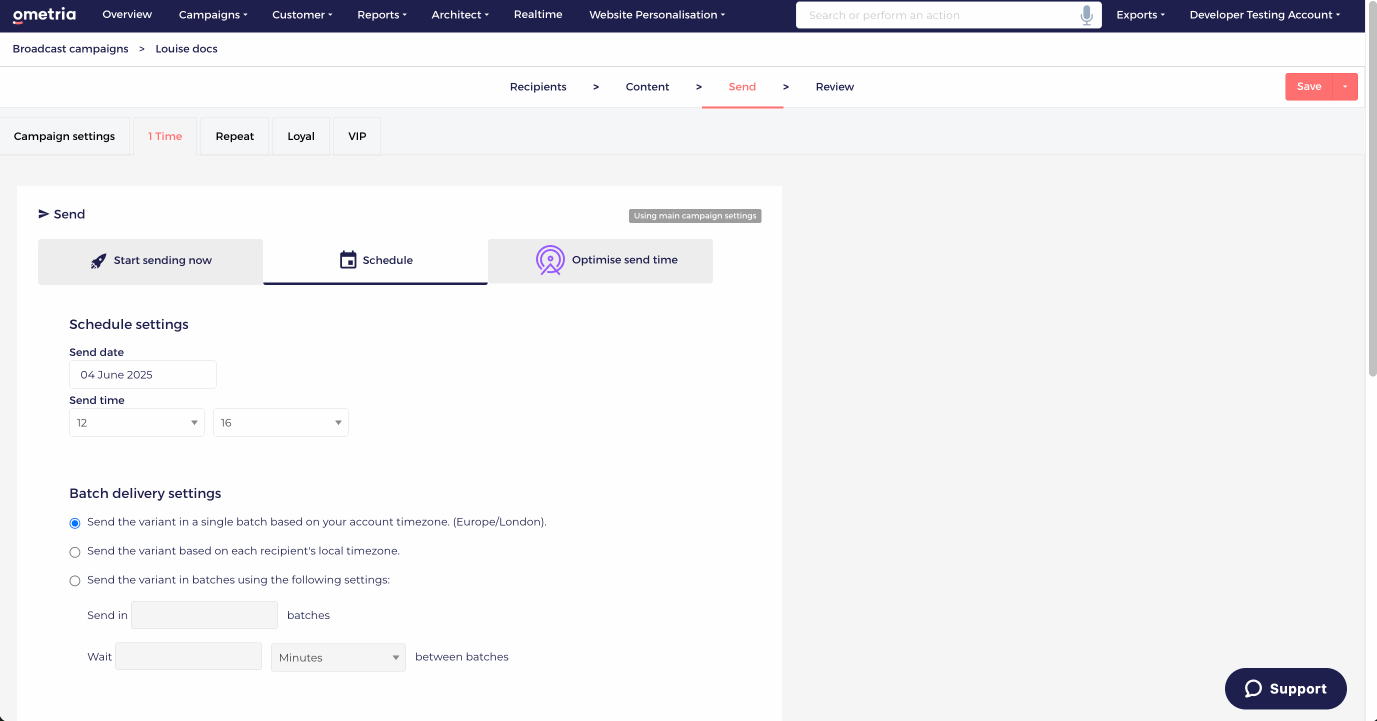Viewport: 1377px width, 721px height.
Task: Open the Exports menu
Action: point(1141,15)
